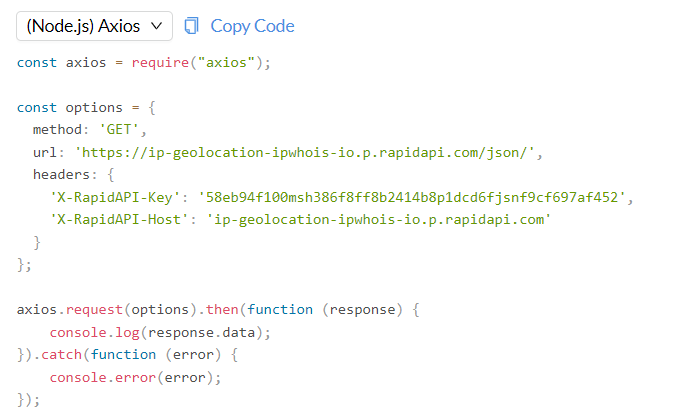Click the Copy Code link text
The width and height of the screenshot is (678, 420).
pyautogui.click(x=252, y=26)
